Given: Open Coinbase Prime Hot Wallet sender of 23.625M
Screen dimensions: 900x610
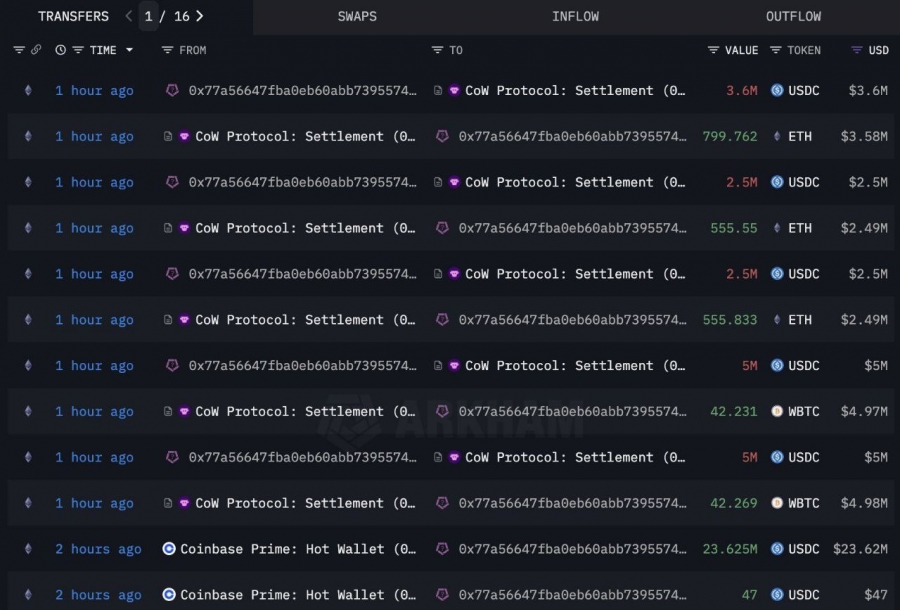Looking at the screenshot, I should tap(297, 549).
